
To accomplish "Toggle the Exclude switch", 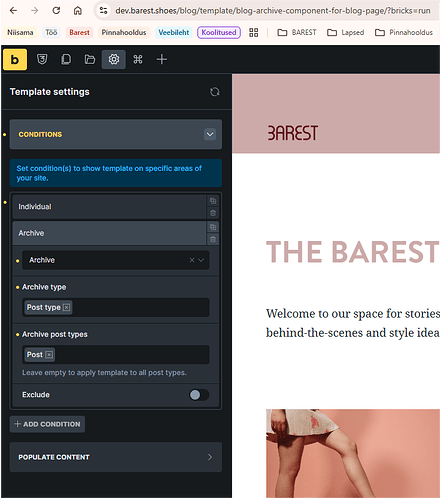I will pos(199,395).
